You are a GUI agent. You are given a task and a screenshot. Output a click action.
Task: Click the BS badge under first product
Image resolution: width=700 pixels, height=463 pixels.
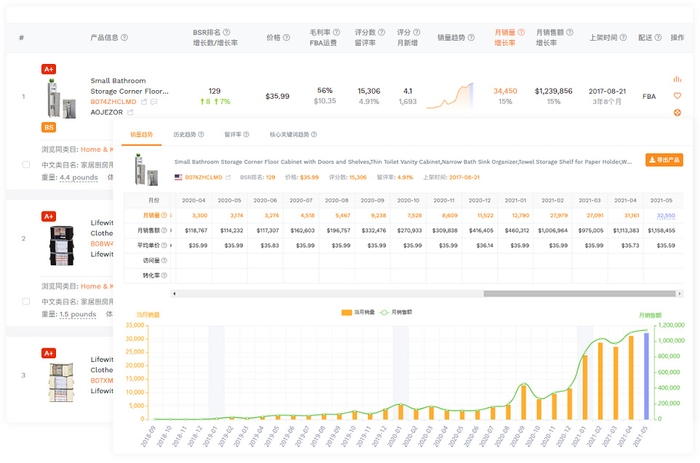49,127
